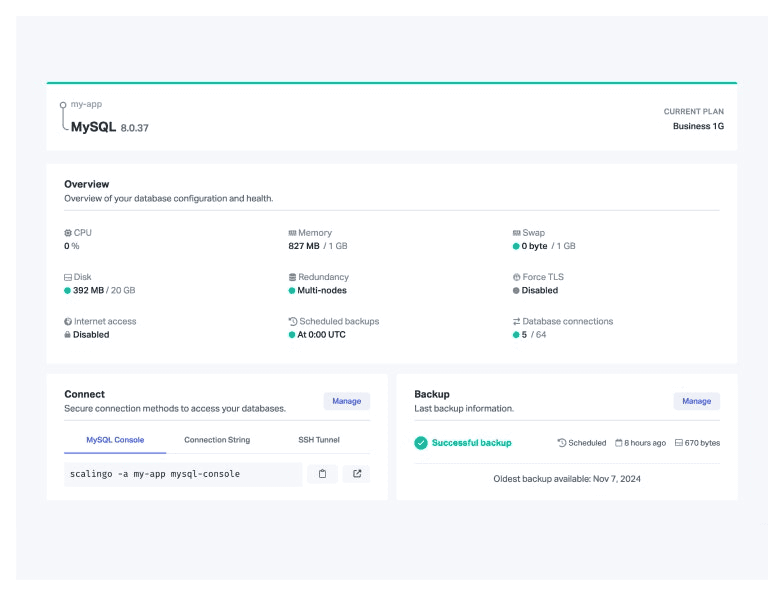Click the Swap icon

point(516,233)
